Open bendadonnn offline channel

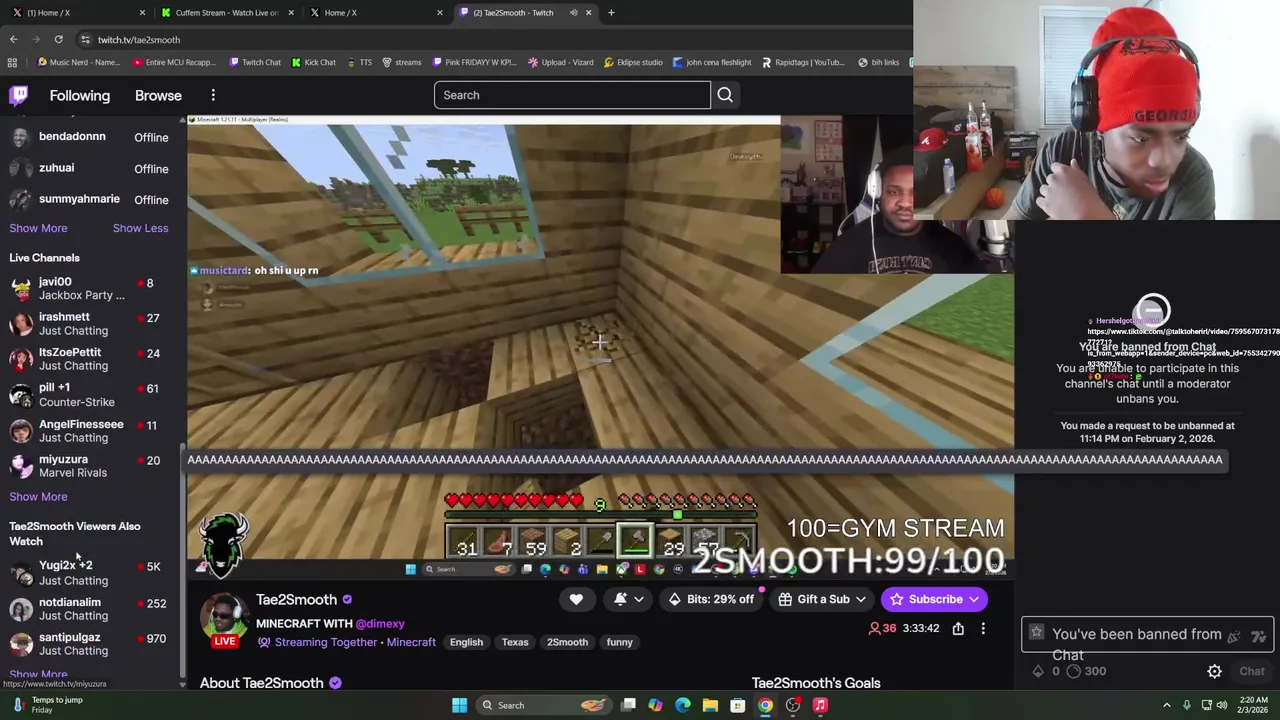[x=92, y=137]
